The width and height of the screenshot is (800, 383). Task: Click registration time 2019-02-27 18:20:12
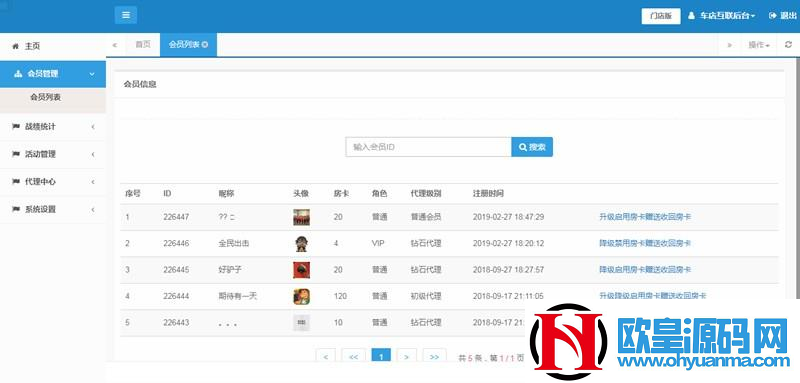coord(508,244)
